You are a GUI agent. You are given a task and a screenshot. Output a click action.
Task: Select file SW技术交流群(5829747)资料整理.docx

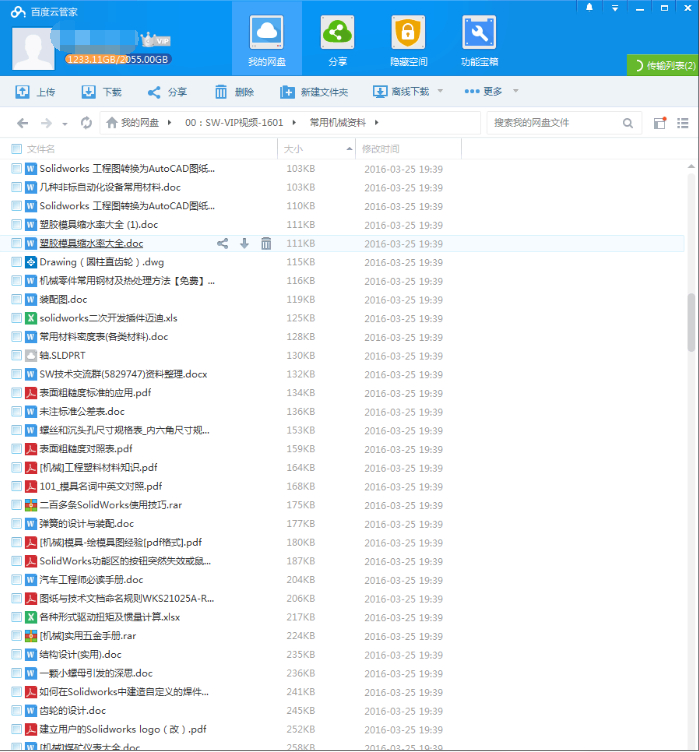click(123, 374)
